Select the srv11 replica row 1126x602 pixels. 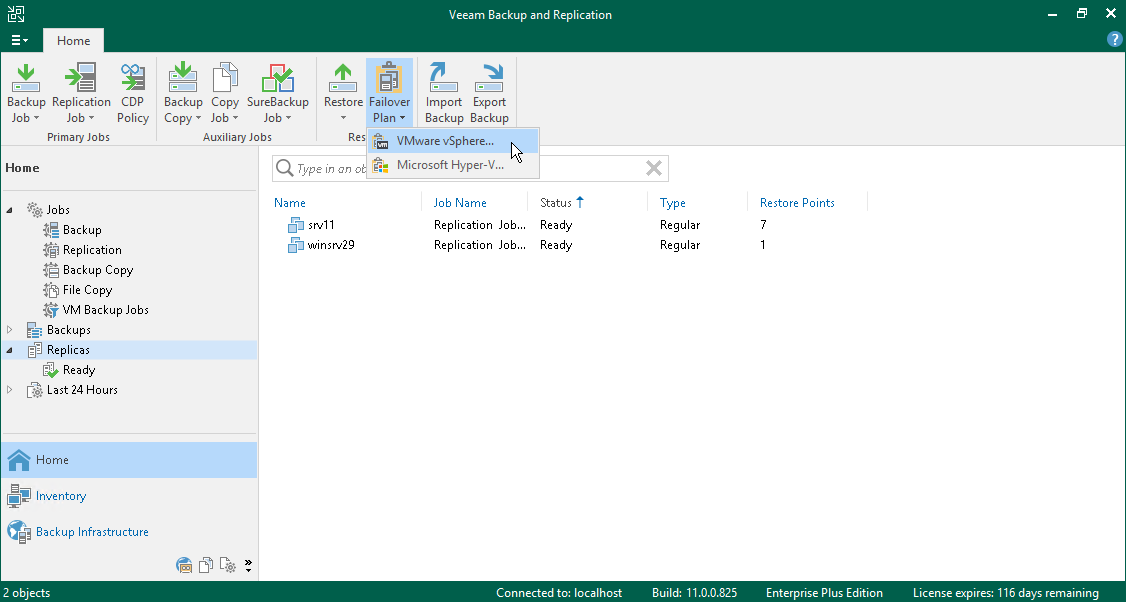pos(570,225)
